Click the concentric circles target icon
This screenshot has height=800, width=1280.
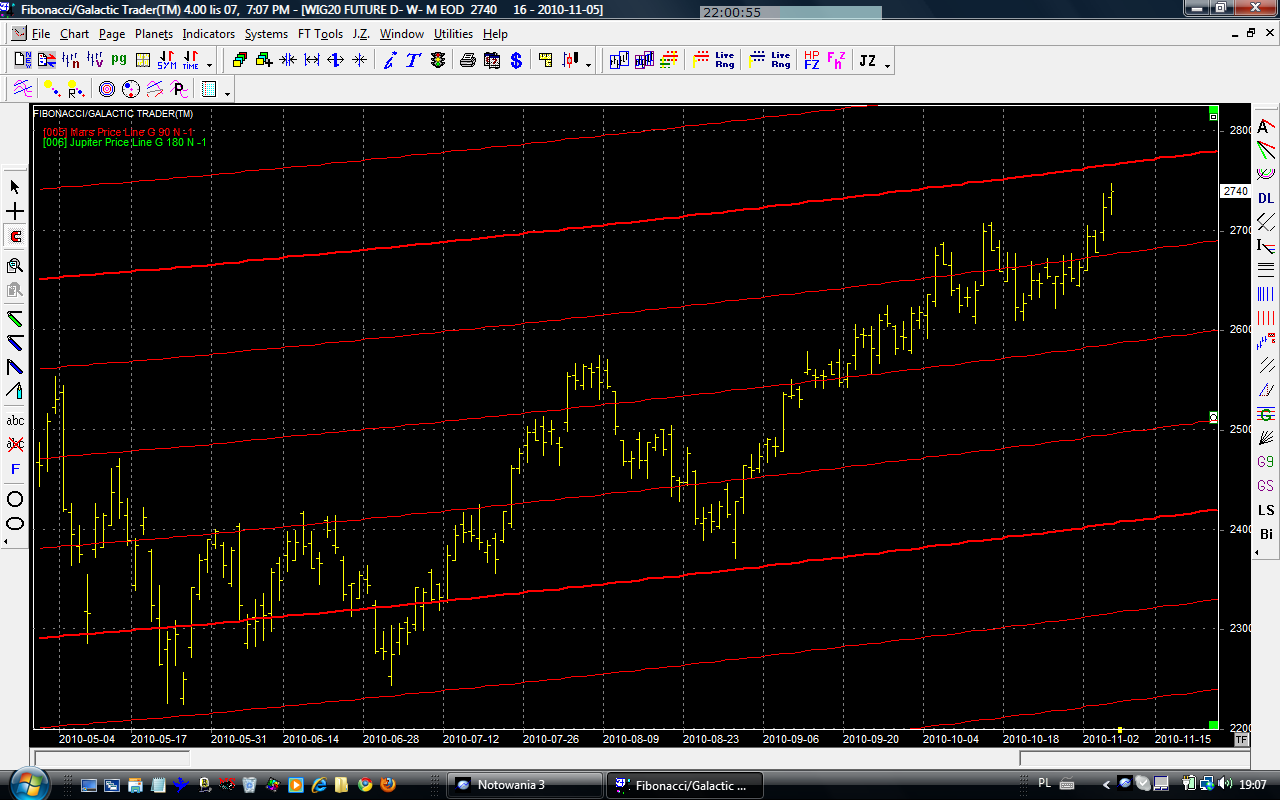106,89
